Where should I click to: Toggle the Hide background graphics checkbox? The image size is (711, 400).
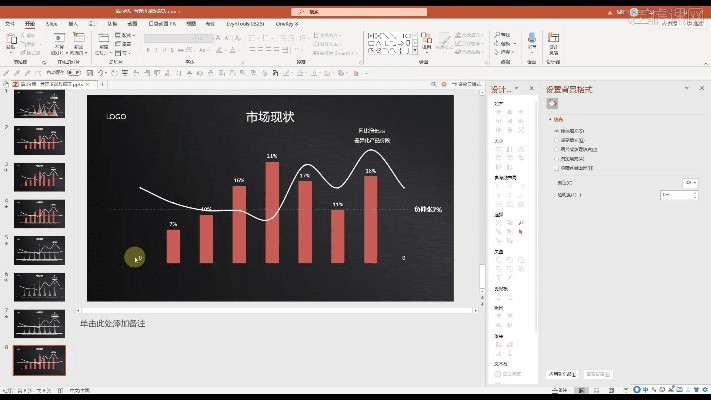coord(556,167)
